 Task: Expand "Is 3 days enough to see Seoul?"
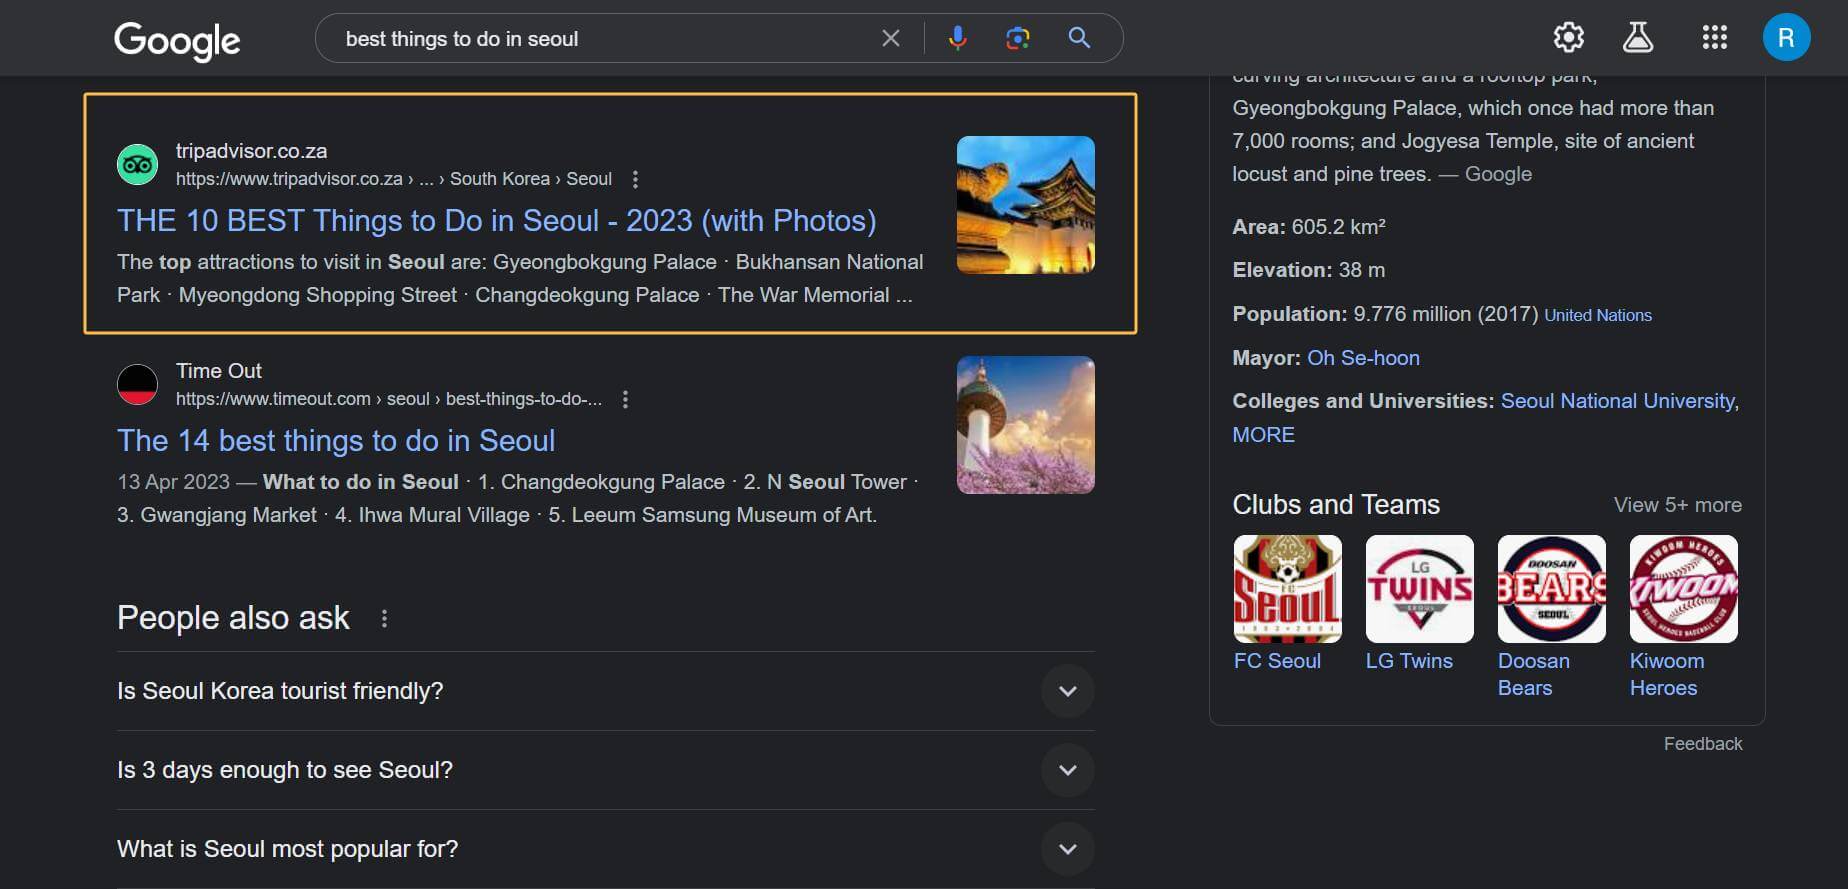pos(1067,770)
